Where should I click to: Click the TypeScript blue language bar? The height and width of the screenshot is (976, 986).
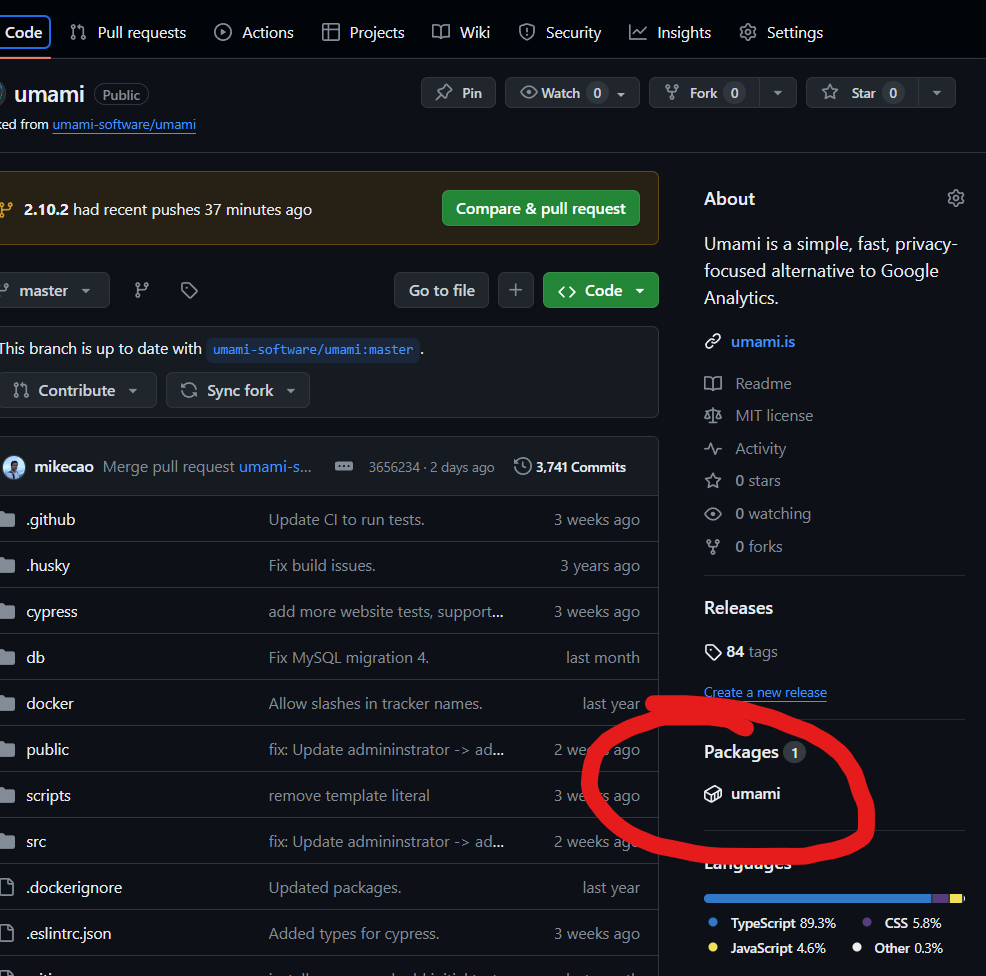(x=817, y=898)
